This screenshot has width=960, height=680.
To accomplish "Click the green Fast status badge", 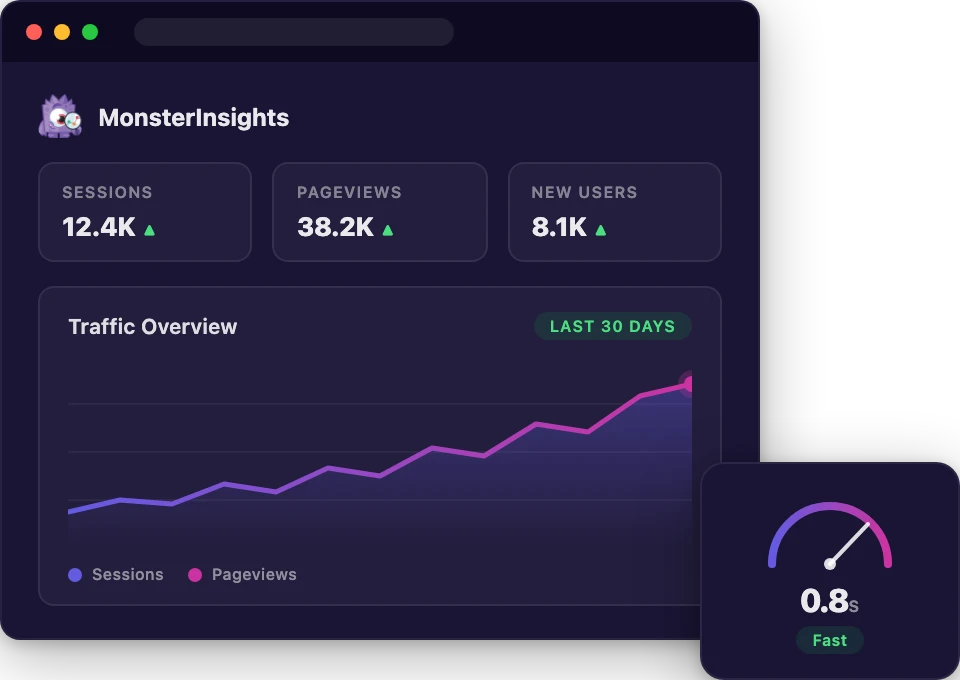I will click(x=830, y=640).
